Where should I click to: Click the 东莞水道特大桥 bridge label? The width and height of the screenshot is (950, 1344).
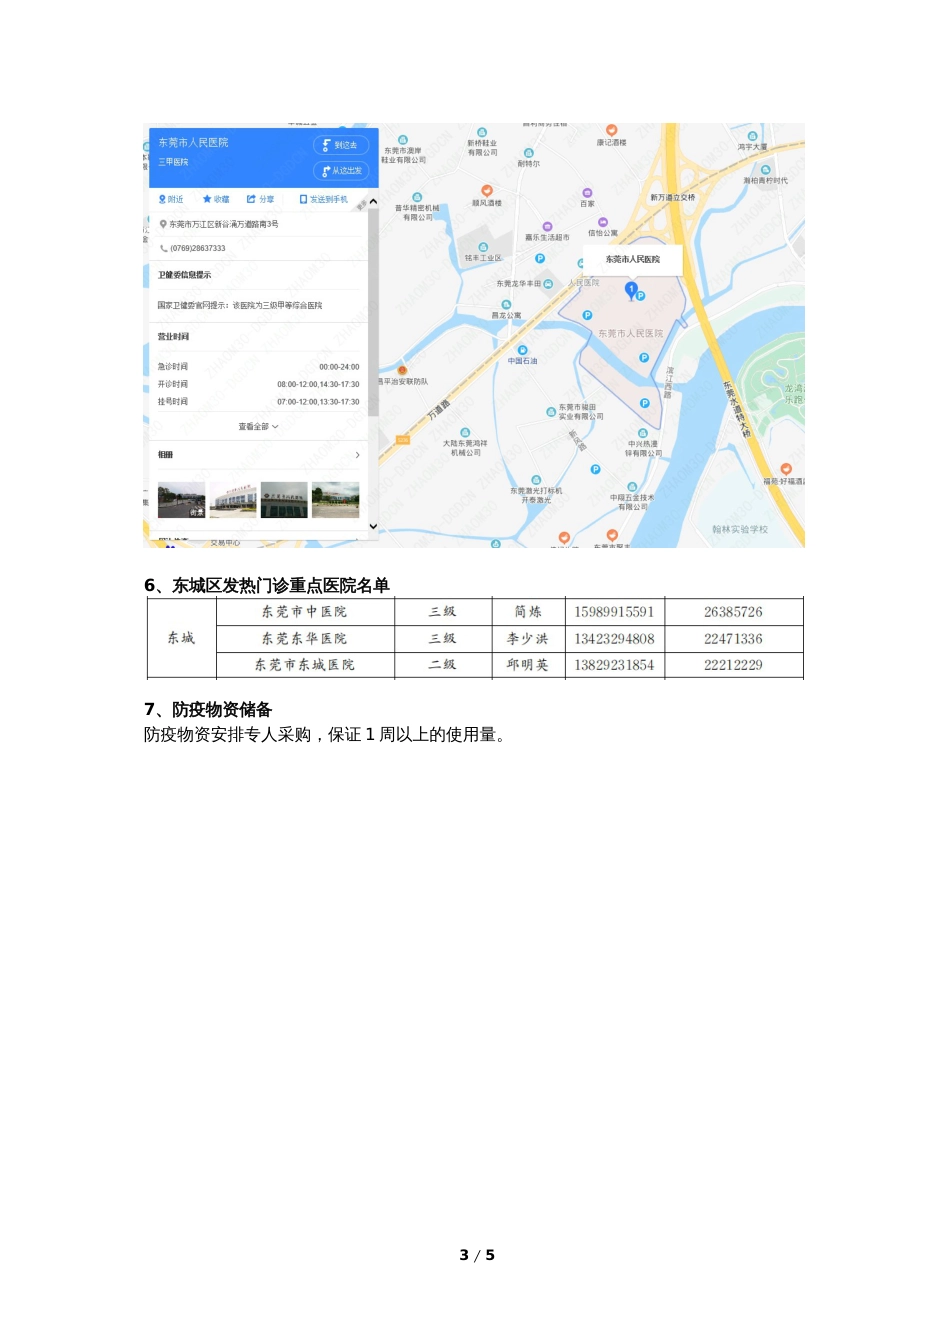[x=735, y=408]
